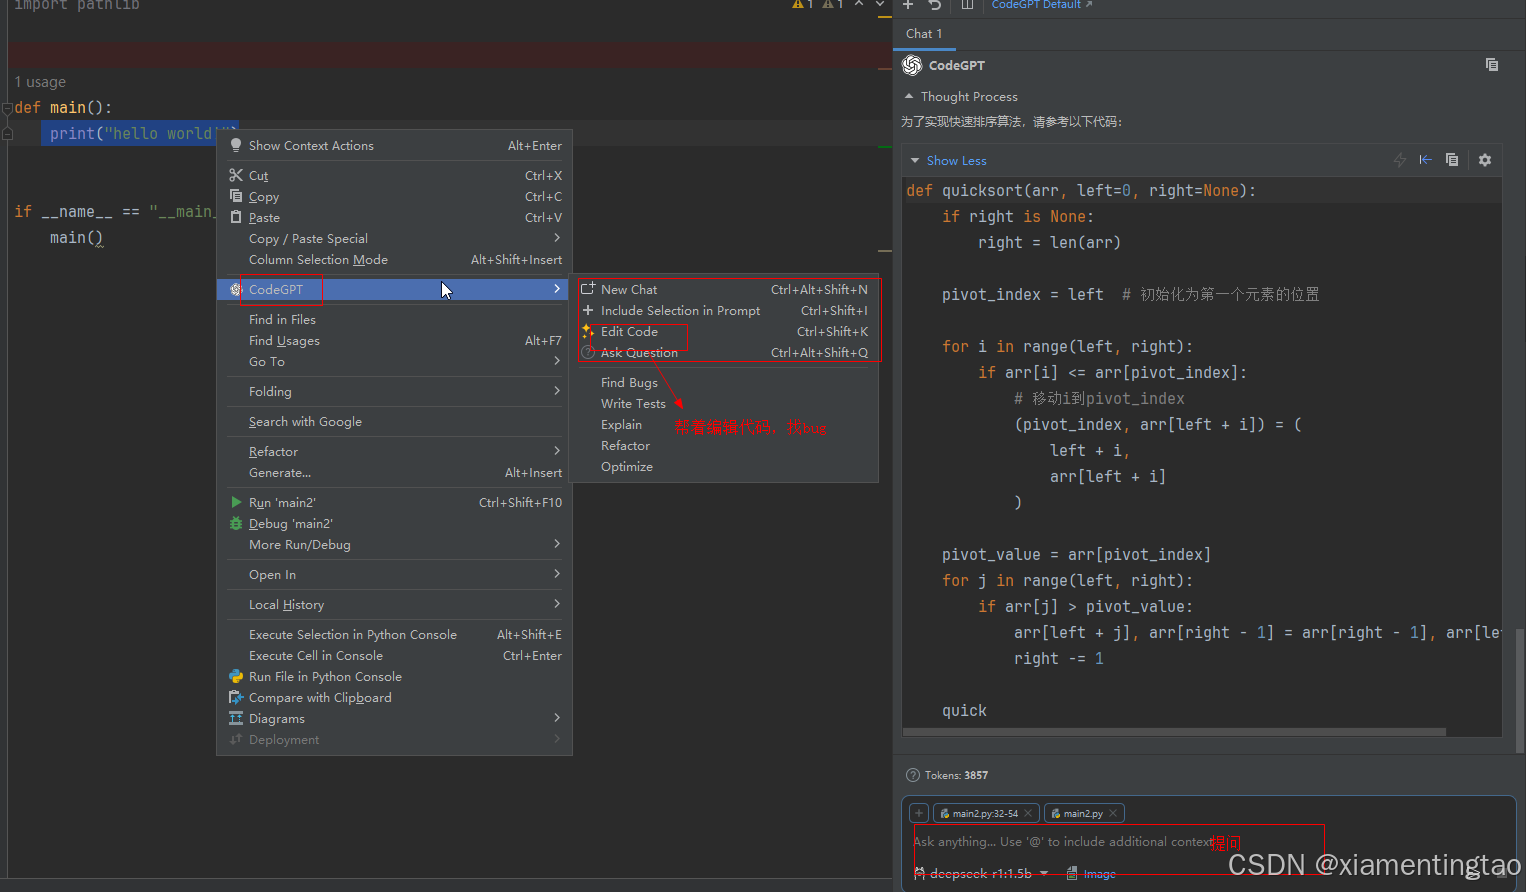Insert code at caret arrow icon
The image size is (1526, 892).
[1425, 160]
